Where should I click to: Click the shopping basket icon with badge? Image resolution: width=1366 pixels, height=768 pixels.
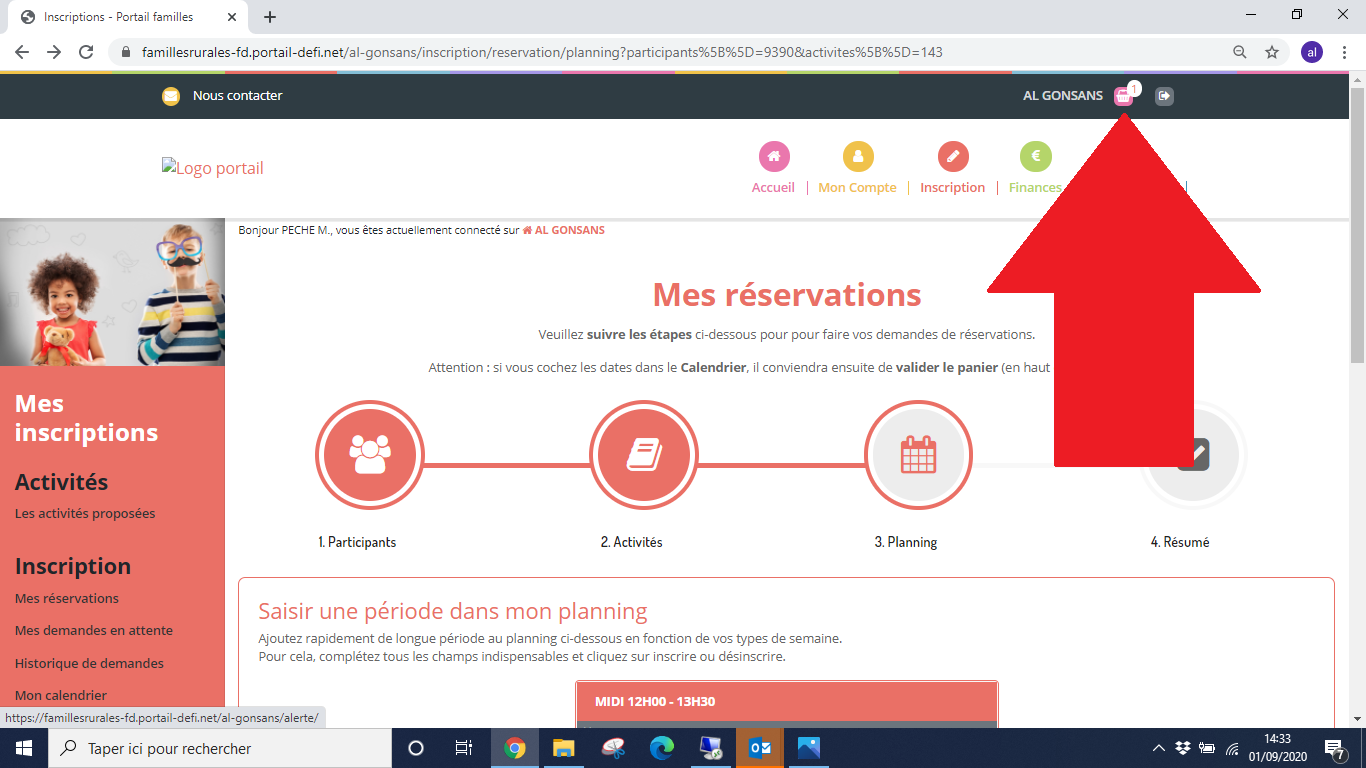pyautogui.click(x=1124, y=96)
